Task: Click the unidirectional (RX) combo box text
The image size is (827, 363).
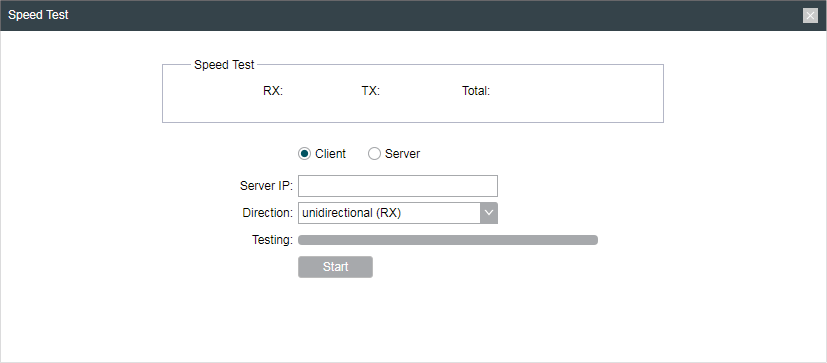Action: tap(352, 213)
